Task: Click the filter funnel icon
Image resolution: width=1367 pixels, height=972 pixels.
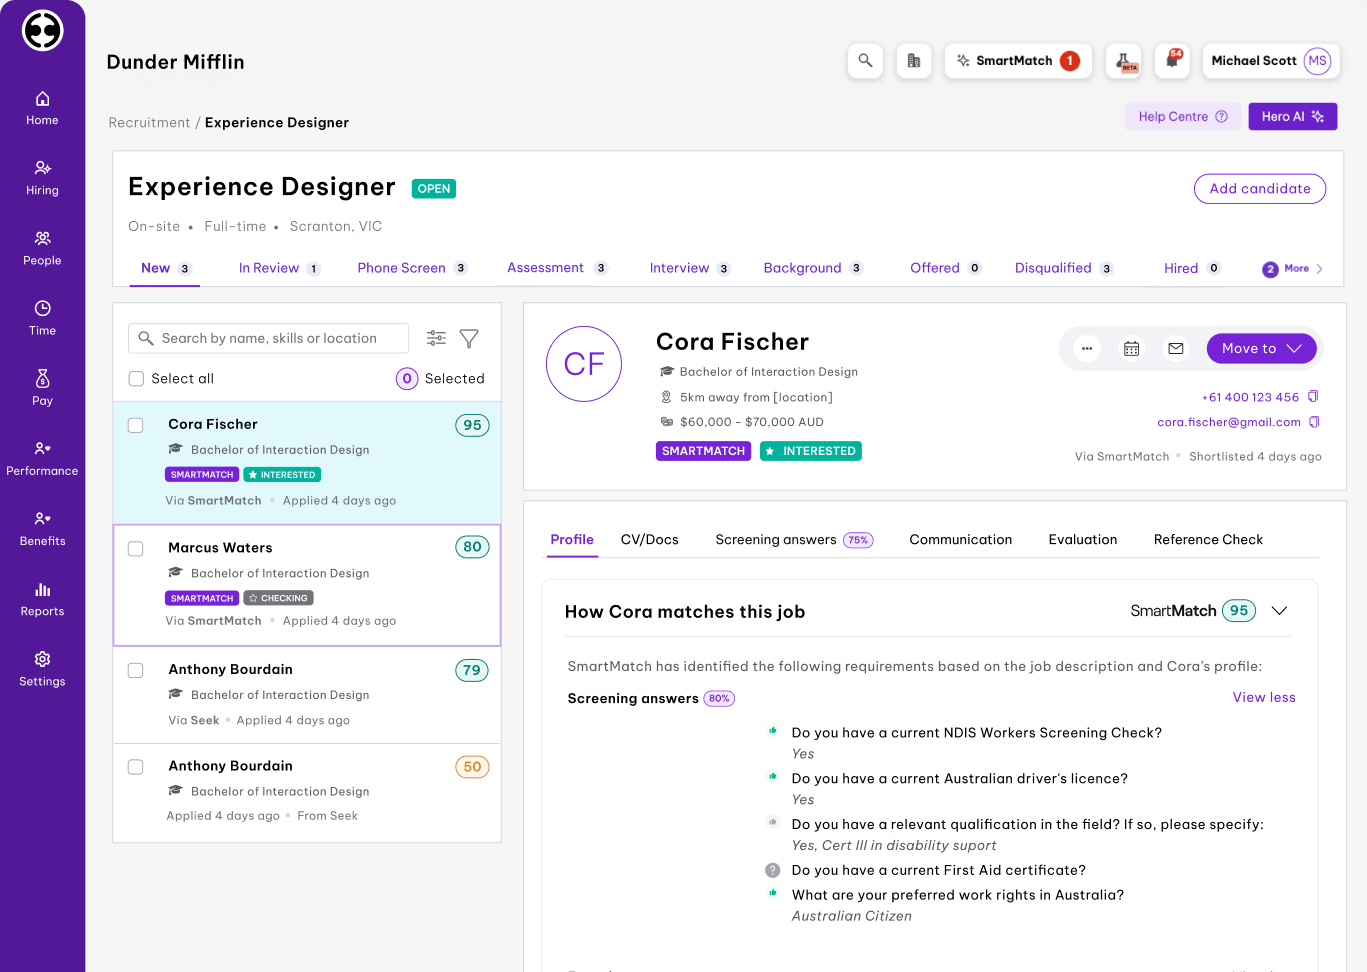Action: (469, 339)
